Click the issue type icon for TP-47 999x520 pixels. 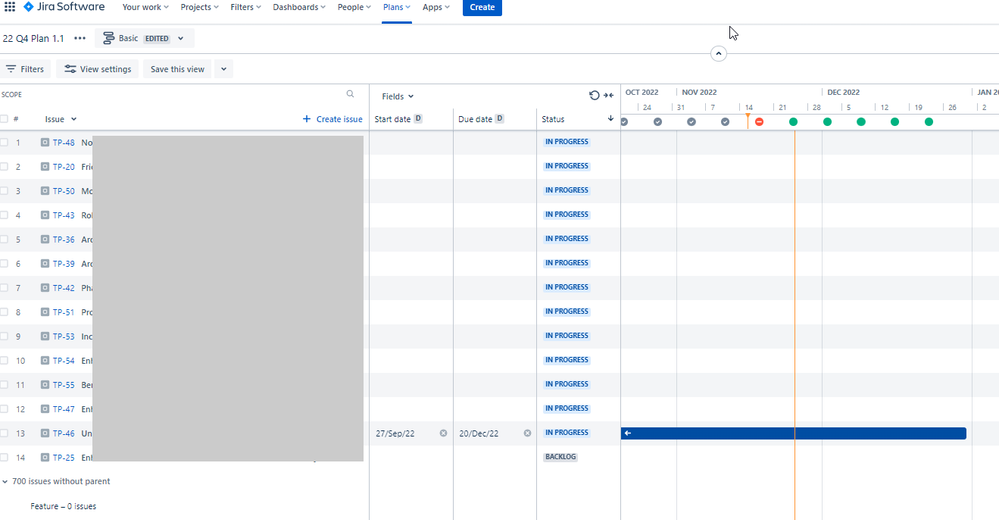(x=45, y=408)
